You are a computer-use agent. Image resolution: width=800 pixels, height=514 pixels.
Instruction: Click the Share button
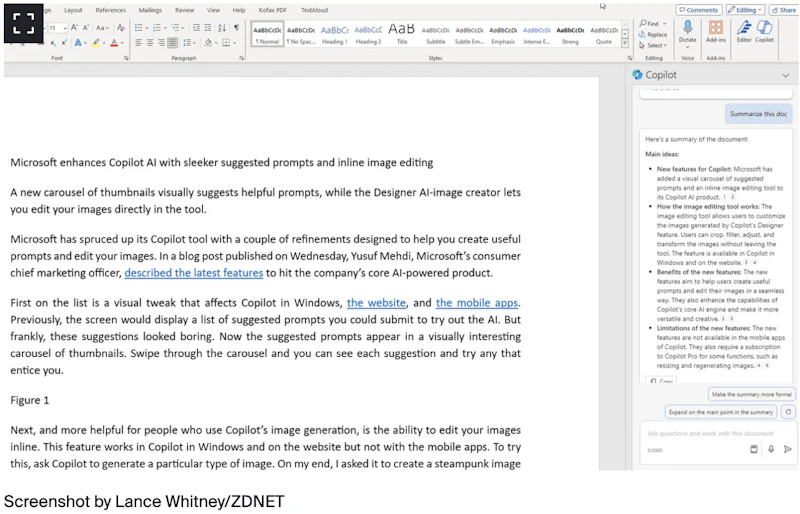pyautogui.click(x=783, y=10)
